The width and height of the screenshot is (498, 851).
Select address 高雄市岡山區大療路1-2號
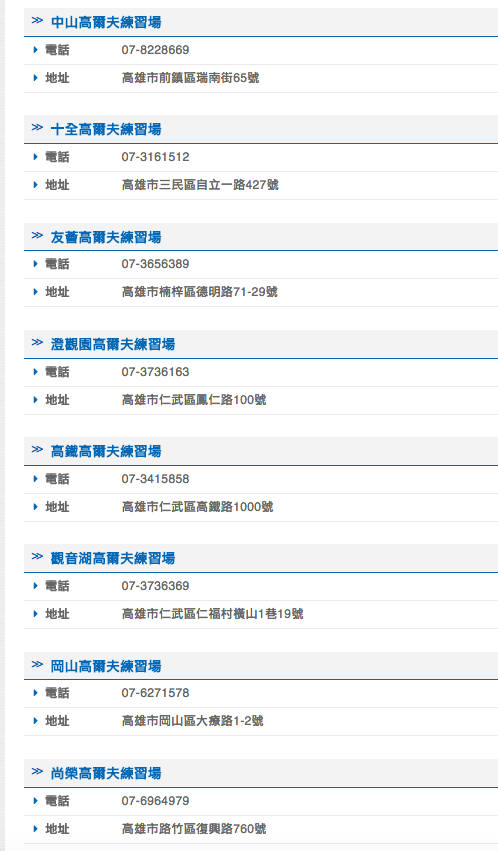coord(193,721)
